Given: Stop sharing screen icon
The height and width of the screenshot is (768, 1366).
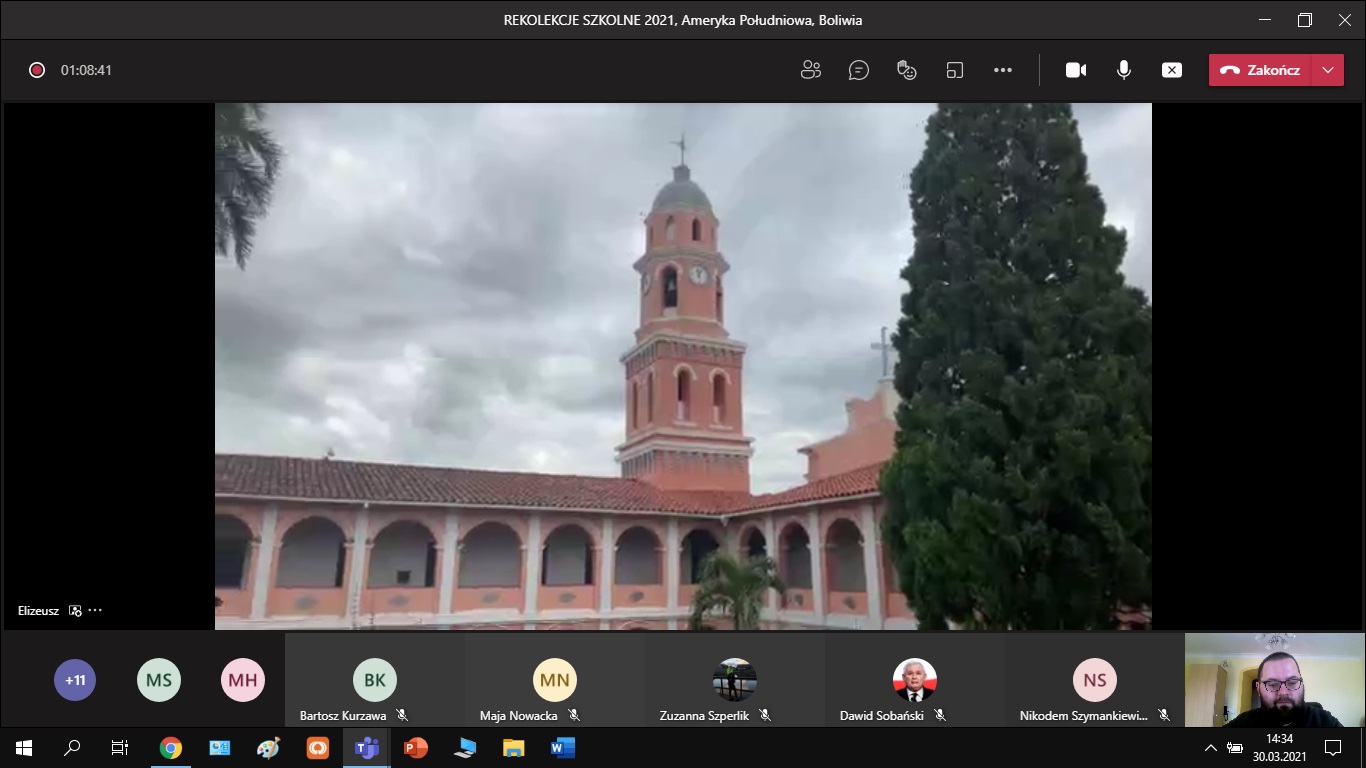Looking at the screenshot, I should click(x=1172, y=70).
